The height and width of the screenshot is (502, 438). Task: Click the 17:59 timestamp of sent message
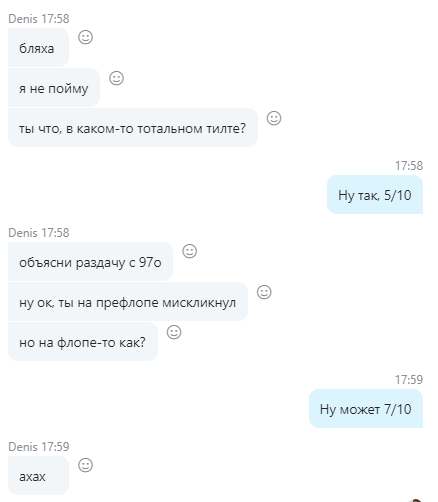tap(409, 379)
